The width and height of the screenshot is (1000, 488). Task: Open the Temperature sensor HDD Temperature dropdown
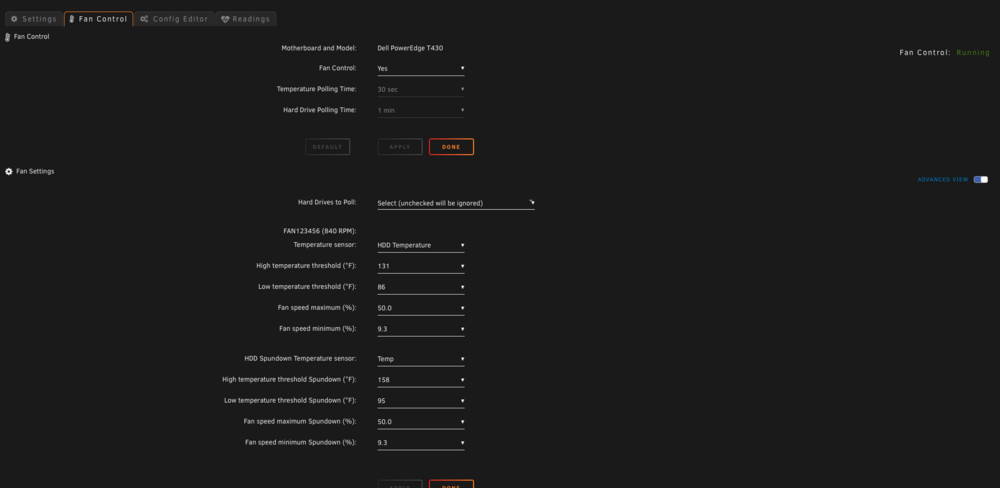pyautogui.click(x=421, y=245)
